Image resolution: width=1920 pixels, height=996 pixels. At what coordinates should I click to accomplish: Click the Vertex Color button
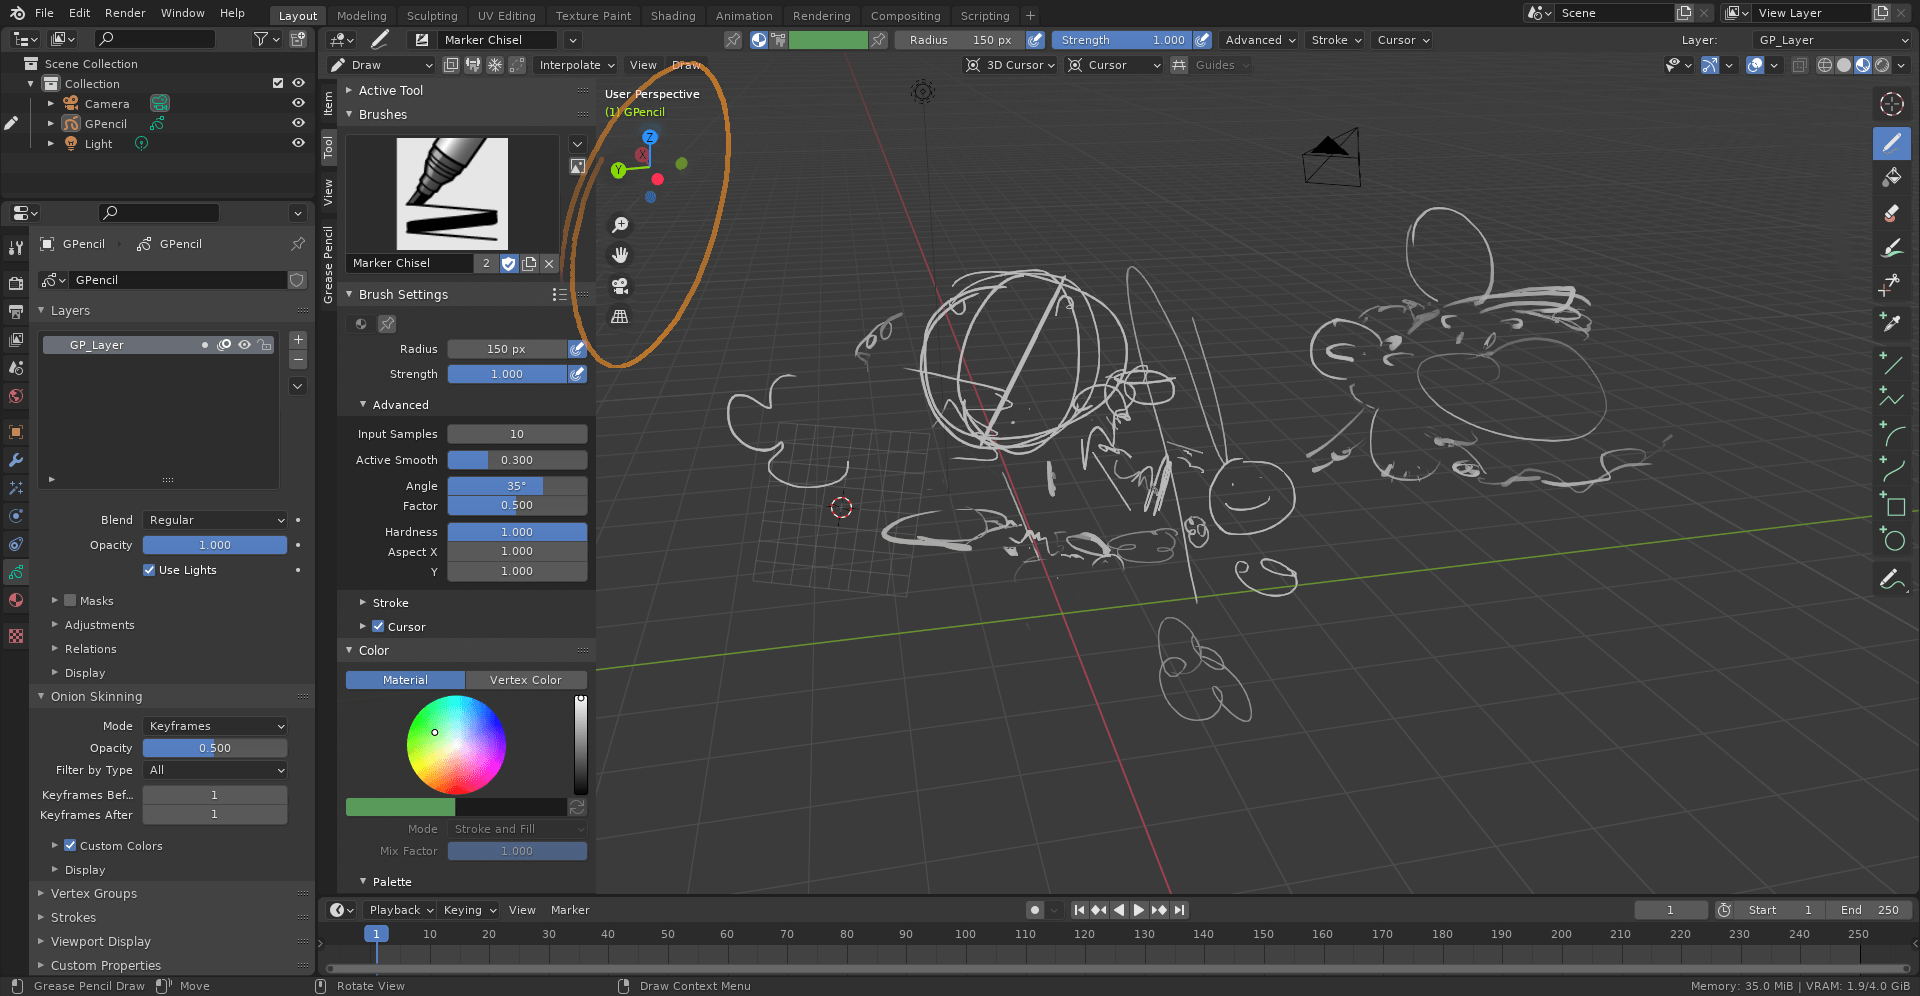pyautogui.click(x=526, y=680)
